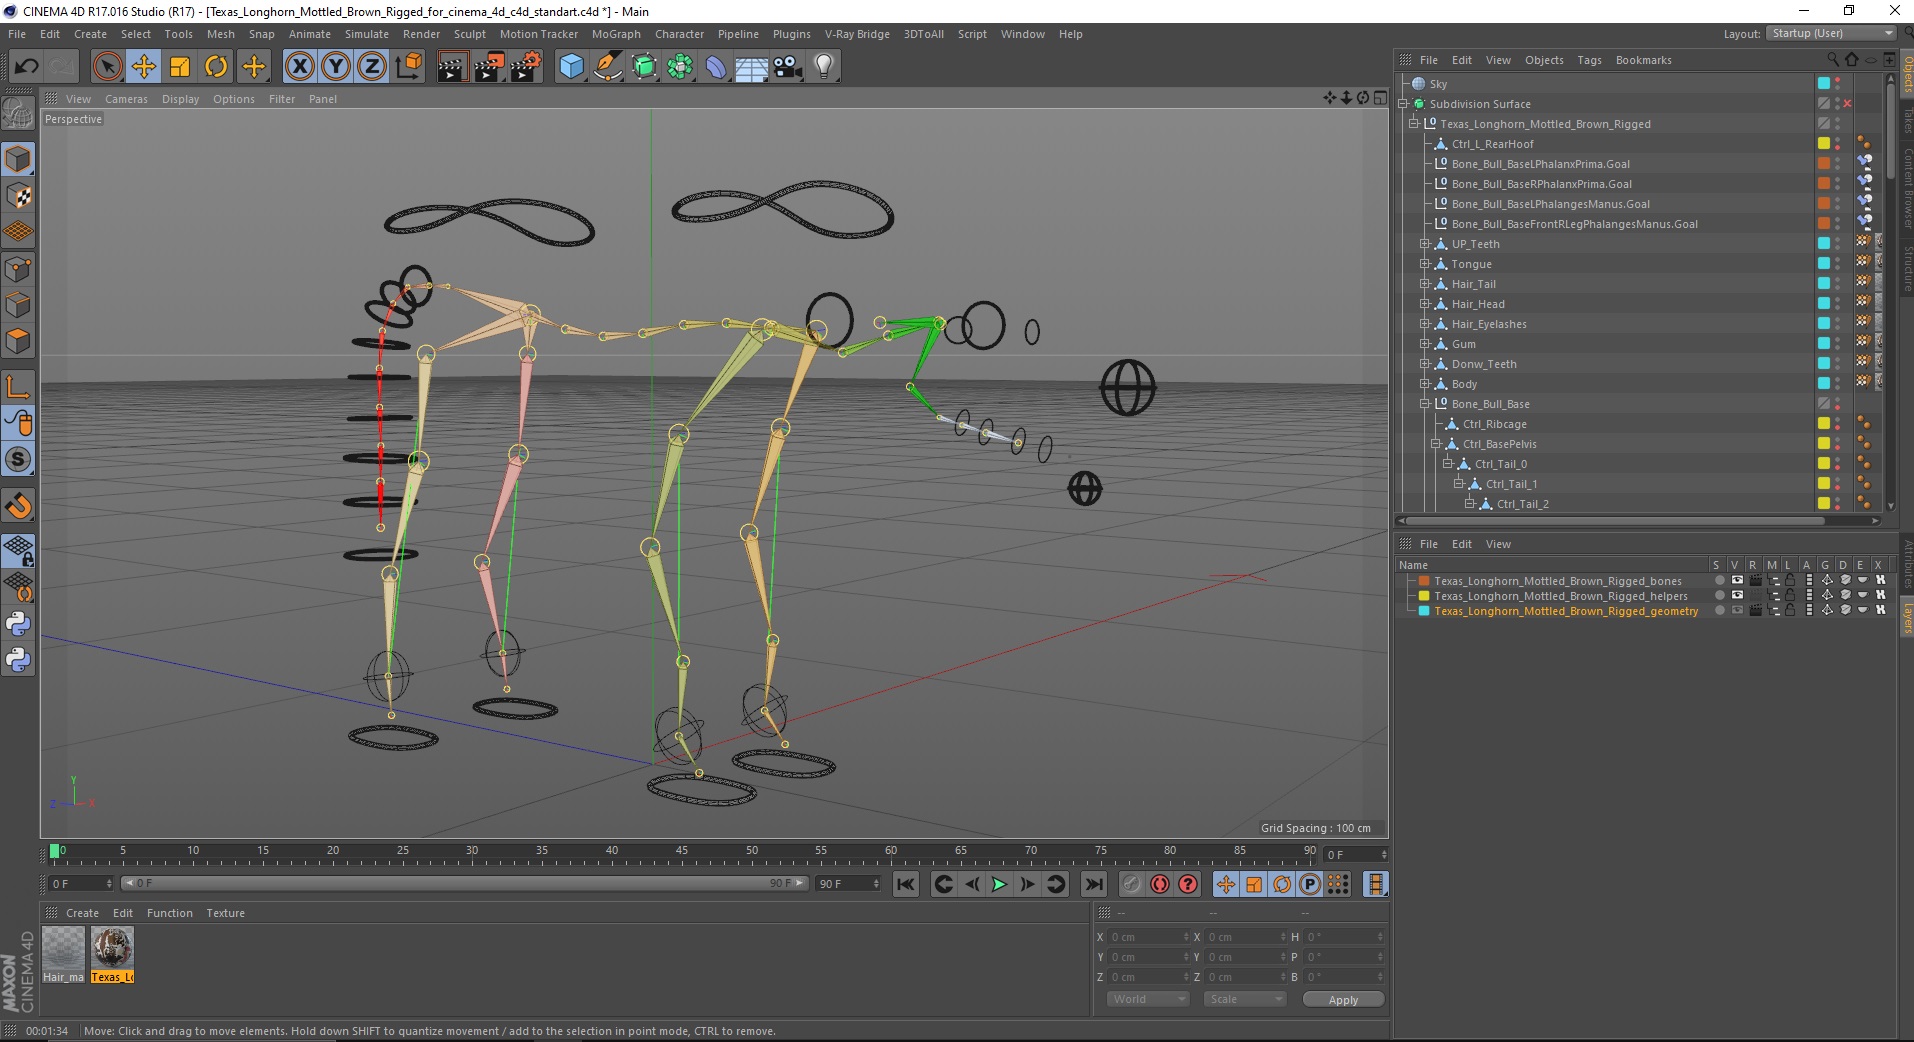Toggle Sky object visibility dots
The height and width of the screenshot is (1042, 1914).
pos(1838,84)
